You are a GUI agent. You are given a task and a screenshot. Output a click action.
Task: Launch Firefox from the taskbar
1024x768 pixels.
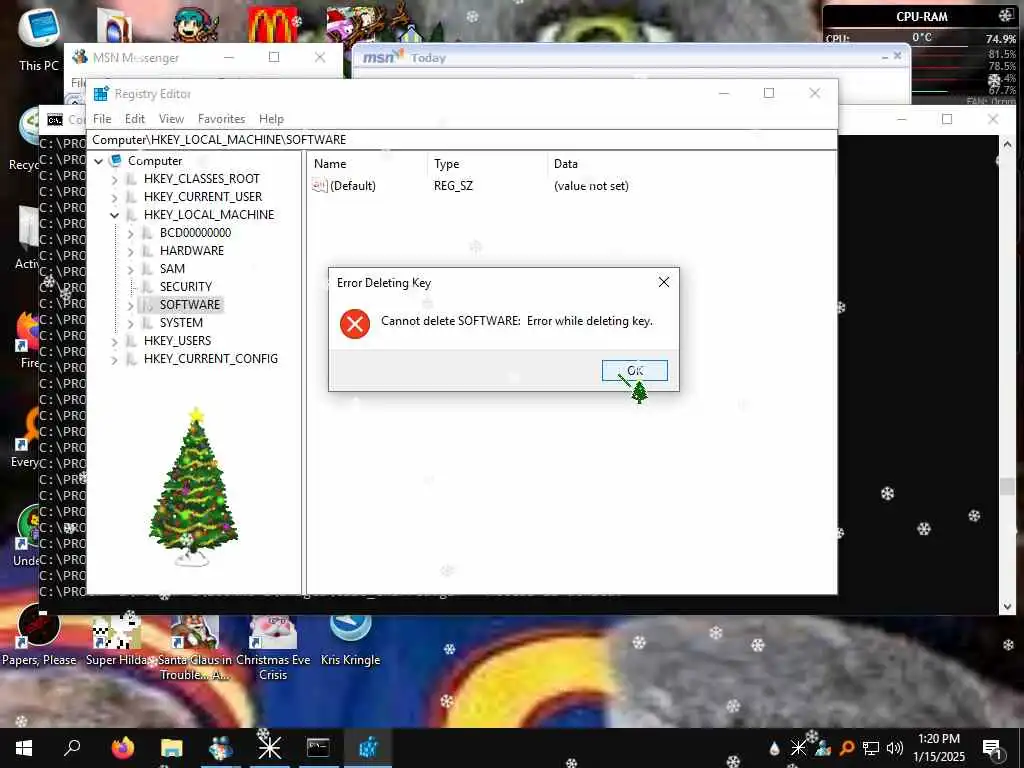coord(122,748)
